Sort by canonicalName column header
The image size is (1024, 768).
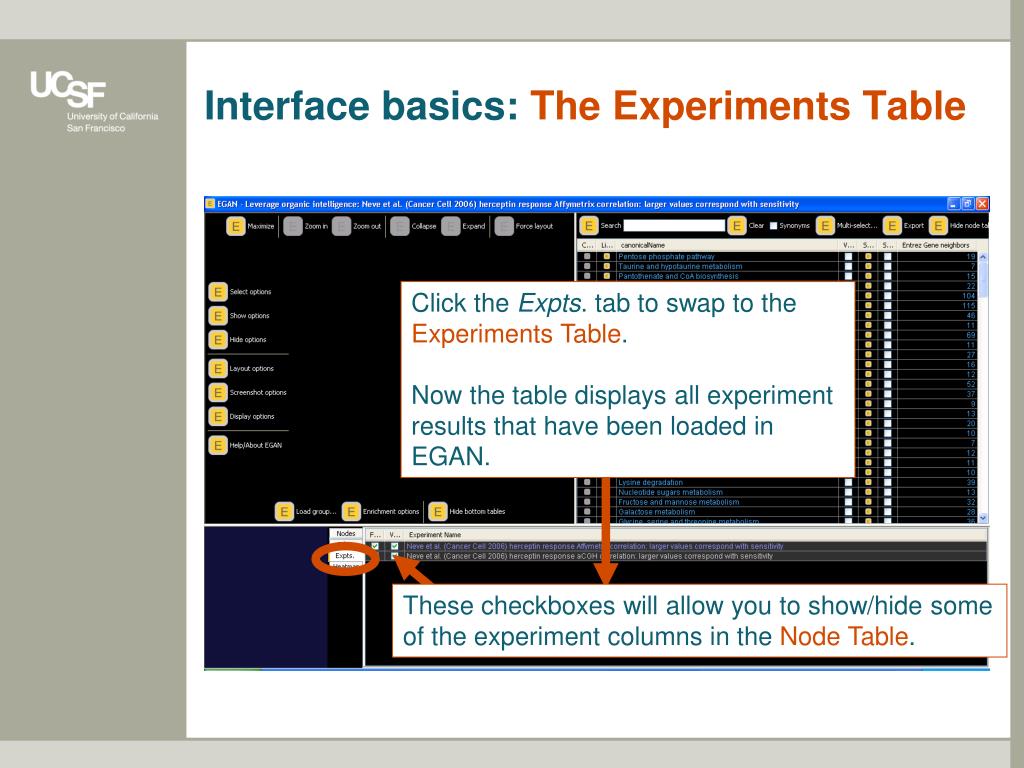[x=727, y=245]
